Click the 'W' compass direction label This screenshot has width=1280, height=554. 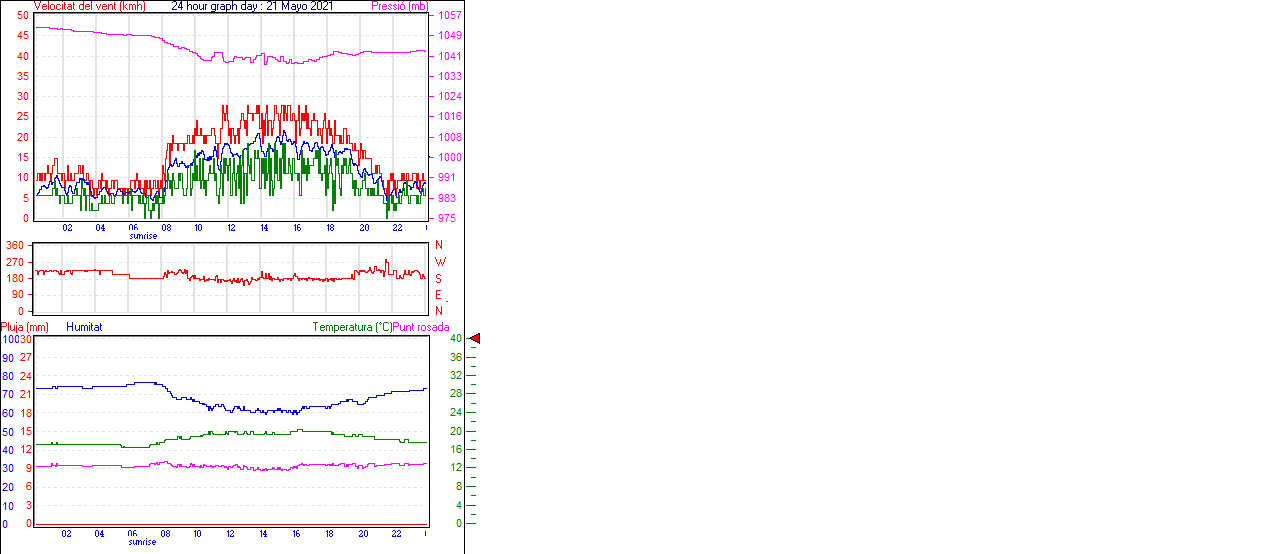click(440, 262)
